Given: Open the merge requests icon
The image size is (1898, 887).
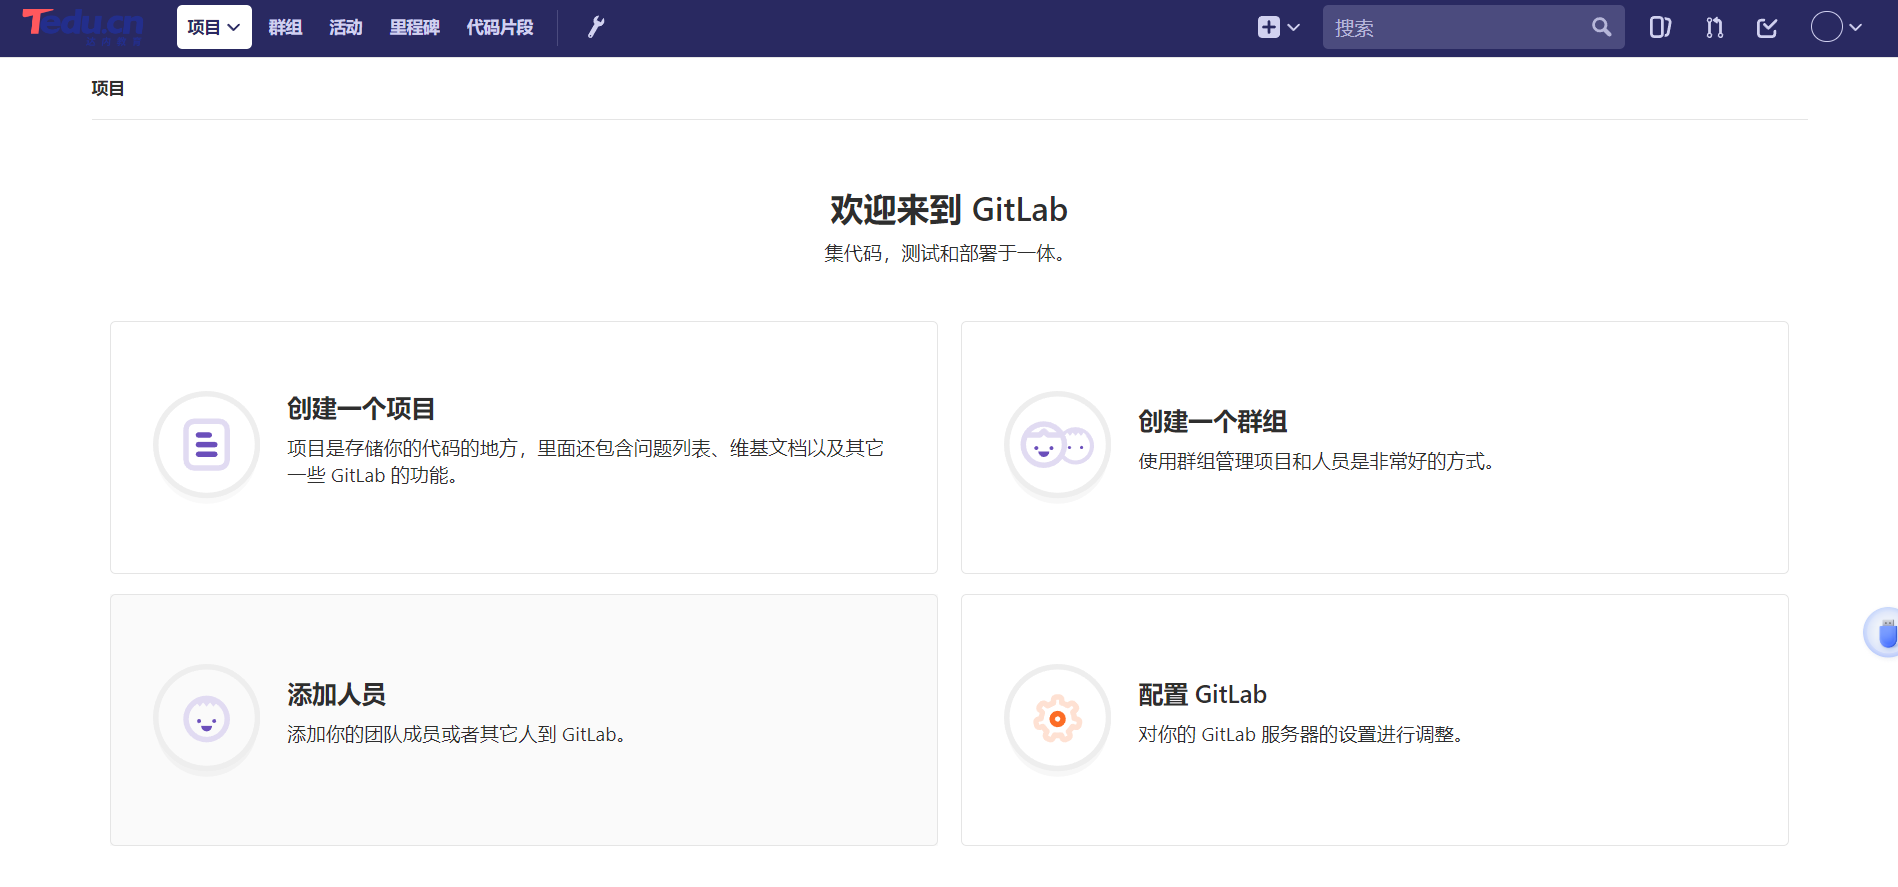Looking at the screenshot, I should click(1714, 27).
